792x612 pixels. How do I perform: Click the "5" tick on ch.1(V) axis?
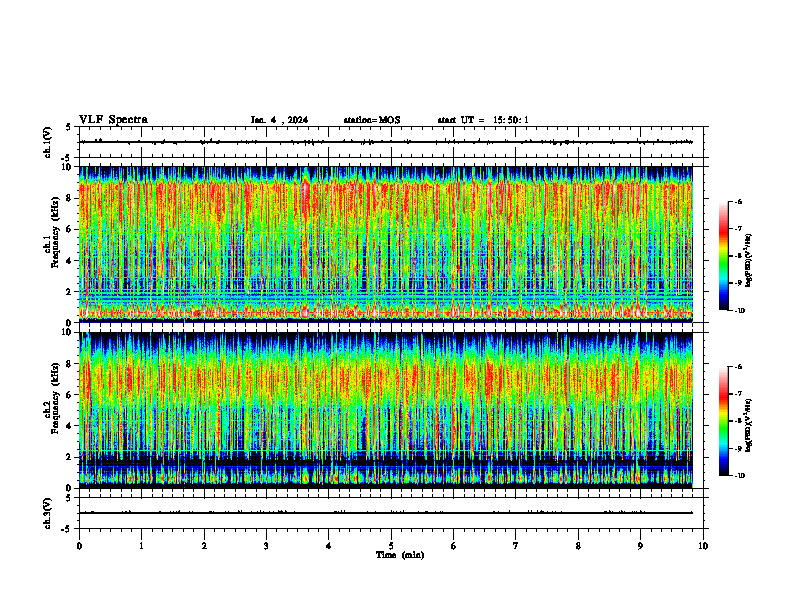[x=69, y=127]
